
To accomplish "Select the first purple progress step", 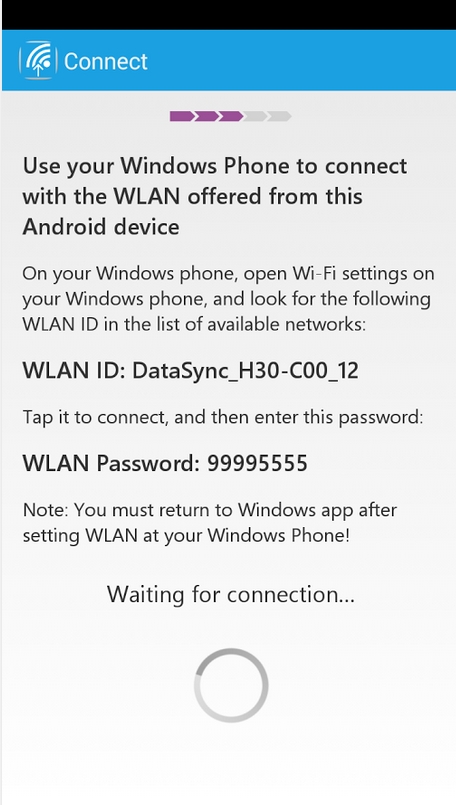I will [x=182, y=117].
